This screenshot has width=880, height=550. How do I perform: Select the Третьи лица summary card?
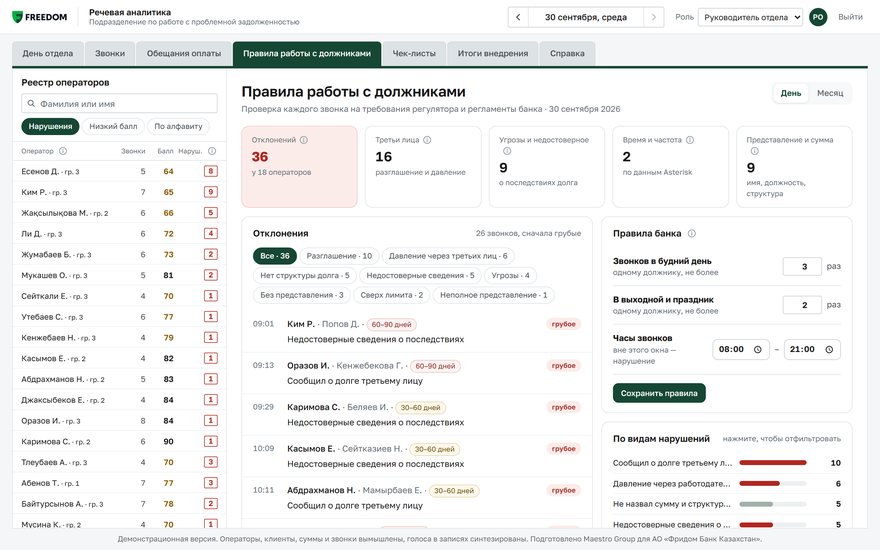[423, 167]
